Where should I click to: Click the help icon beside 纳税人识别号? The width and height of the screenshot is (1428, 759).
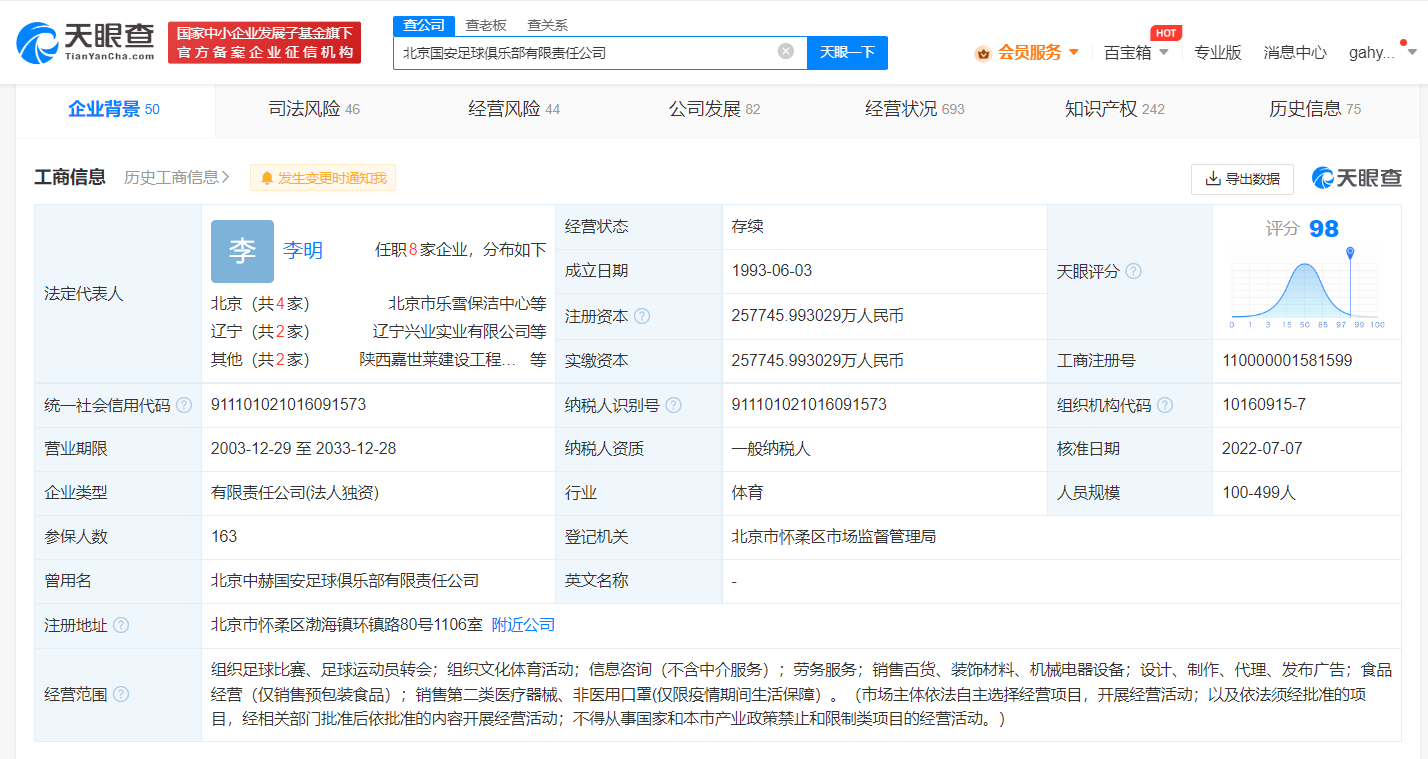674,405
